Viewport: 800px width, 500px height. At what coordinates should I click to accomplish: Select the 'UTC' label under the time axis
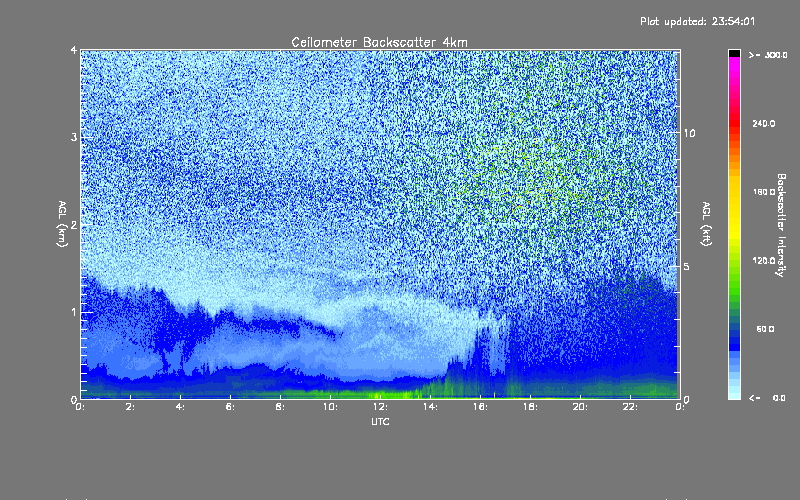[x=380, y=421]
